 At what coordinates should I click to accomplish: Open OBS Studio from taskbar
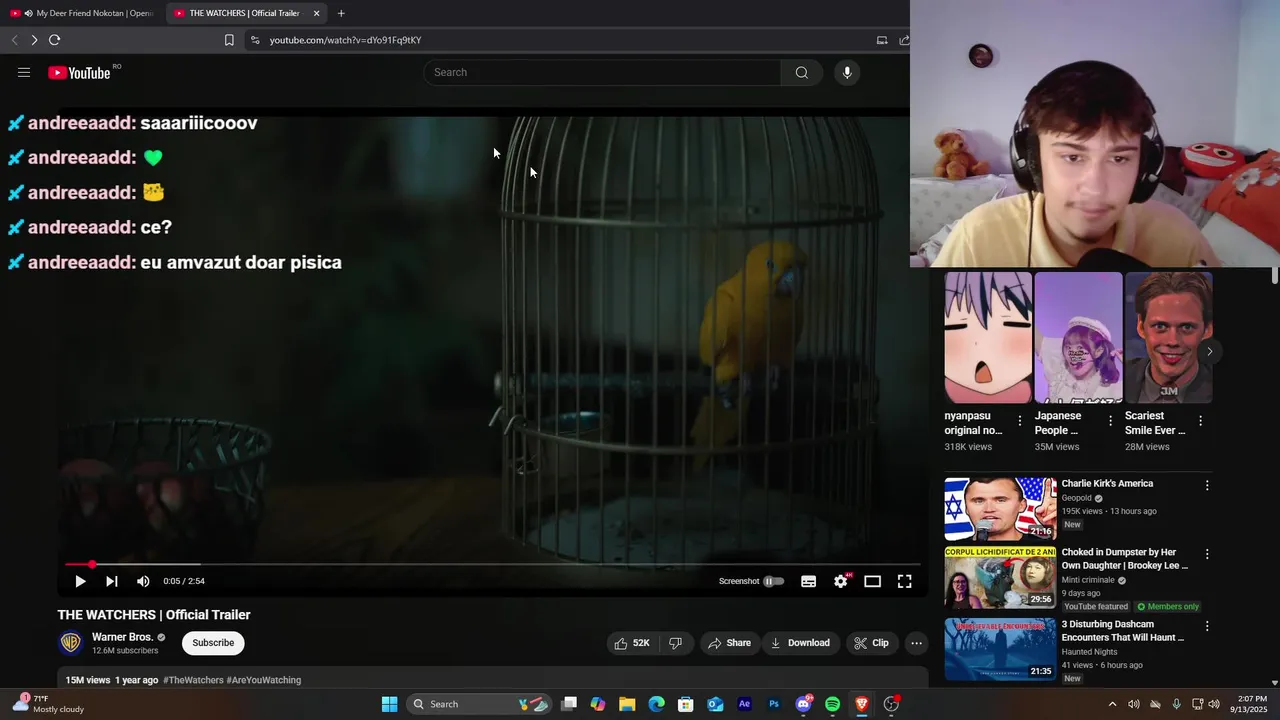(x=891, y=704)
